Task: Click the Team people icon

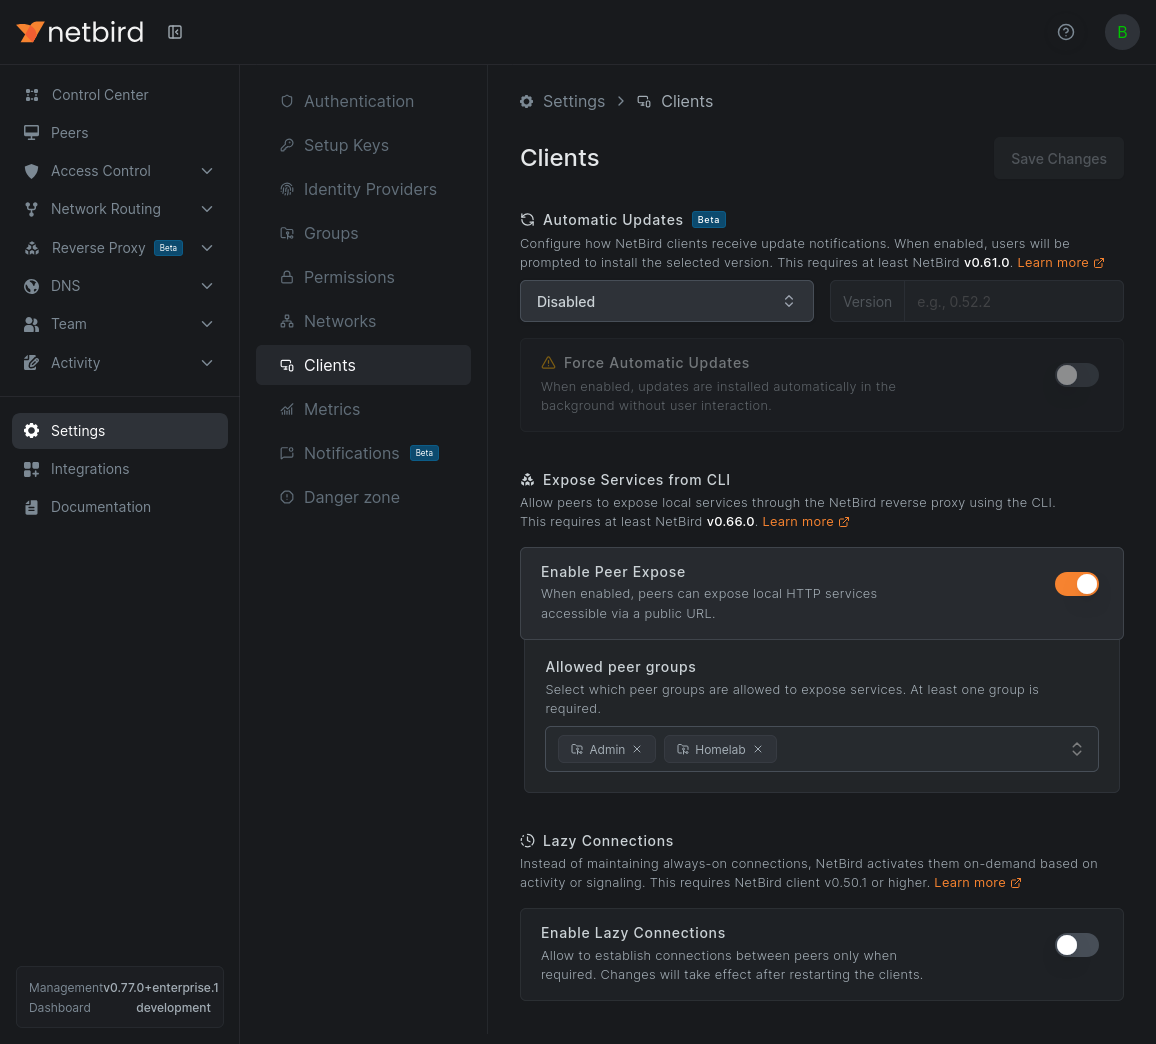Action: tap(31, 324)
